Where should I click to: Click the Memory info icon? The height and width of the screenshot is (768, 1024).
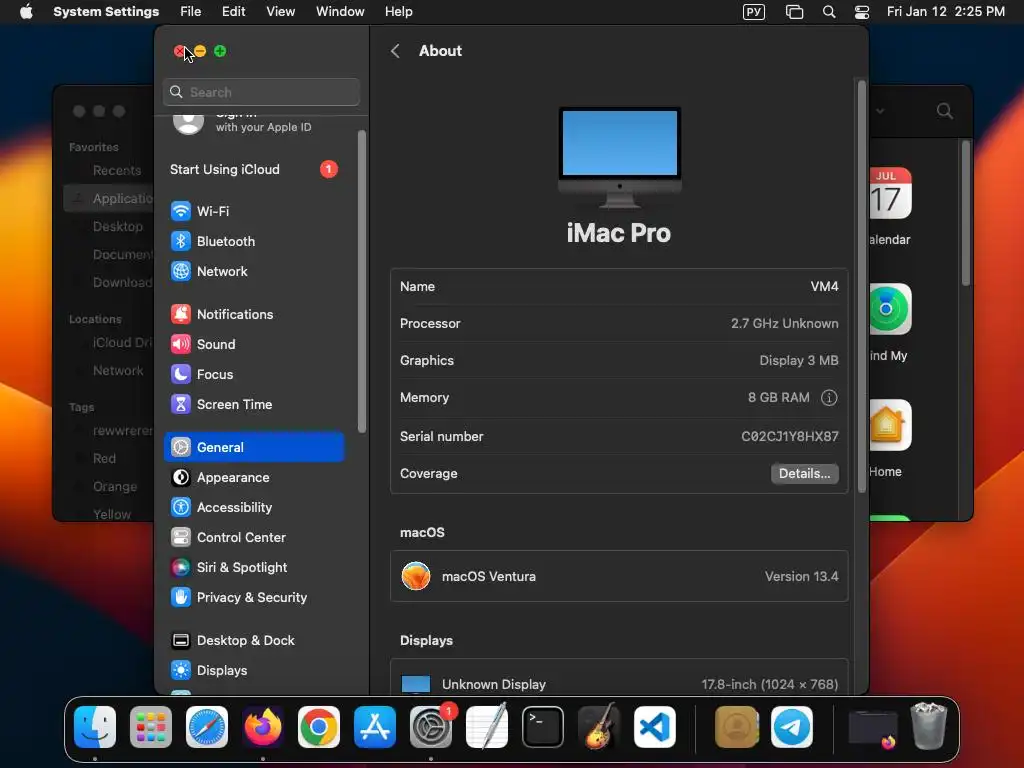point(829,398)
